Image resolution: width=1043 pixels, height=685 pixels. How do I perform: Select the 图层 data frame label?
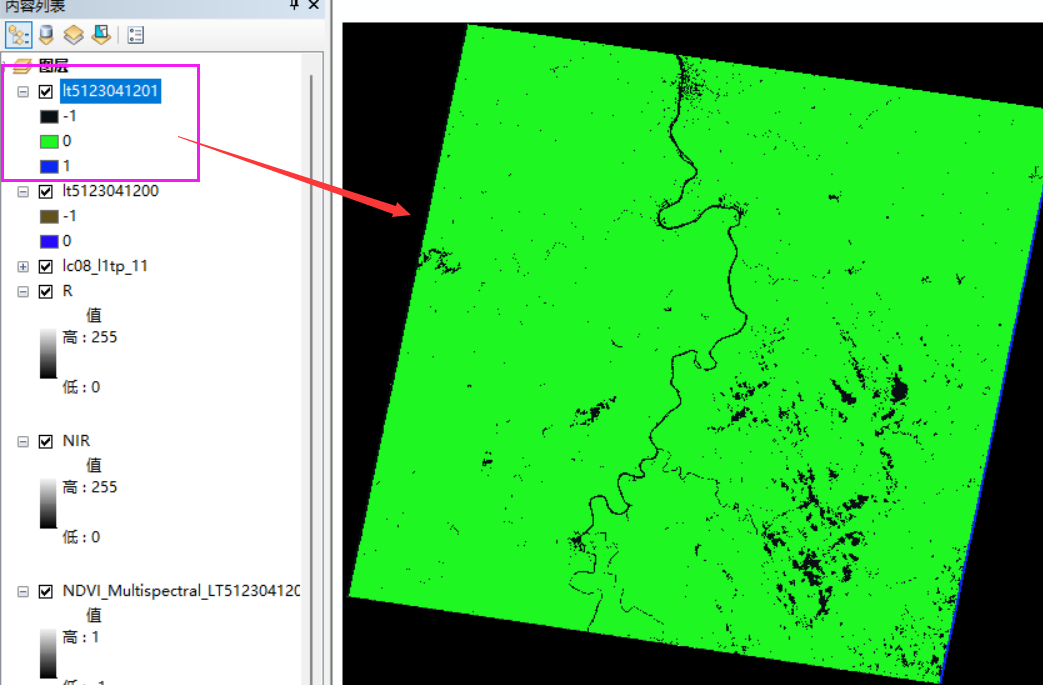55,65
